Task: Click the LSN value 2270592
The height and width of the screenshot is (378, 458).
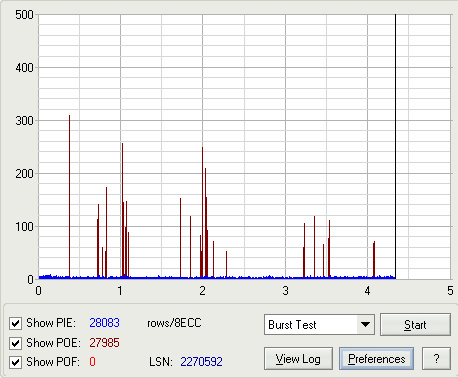Action: point(201,362)
